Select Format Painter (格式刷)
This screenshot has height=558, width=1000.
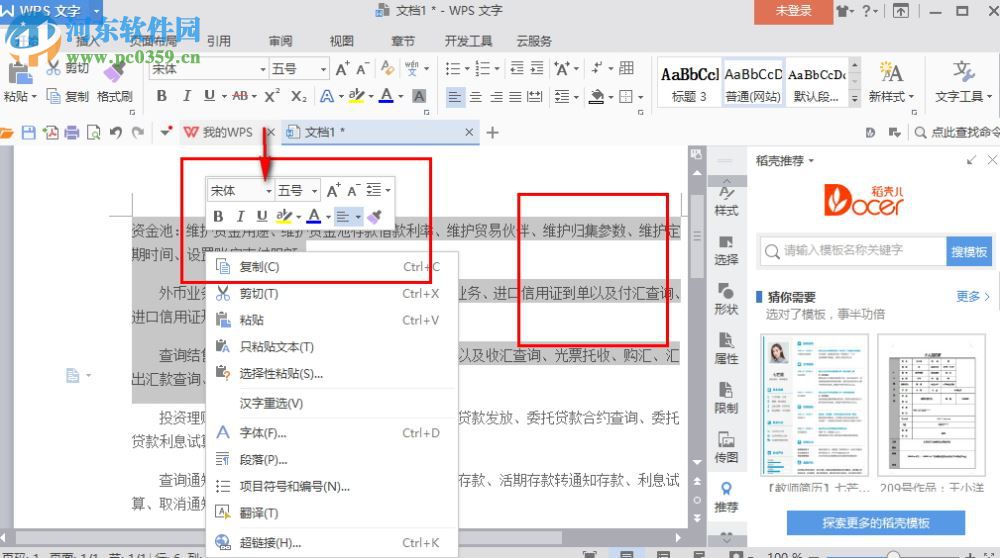point(115,83)
